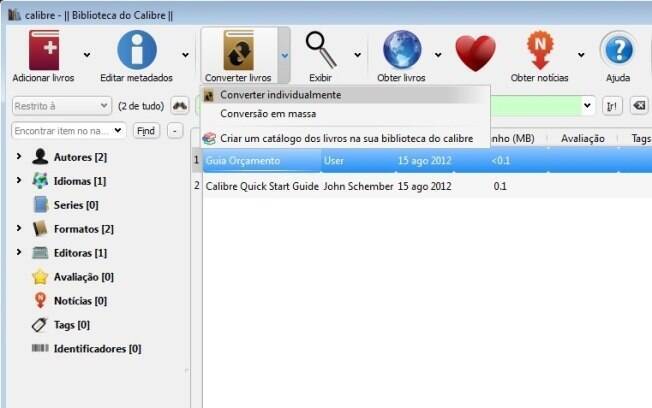Open dropdown arrow next to Adicionar livros

[87, 54]
